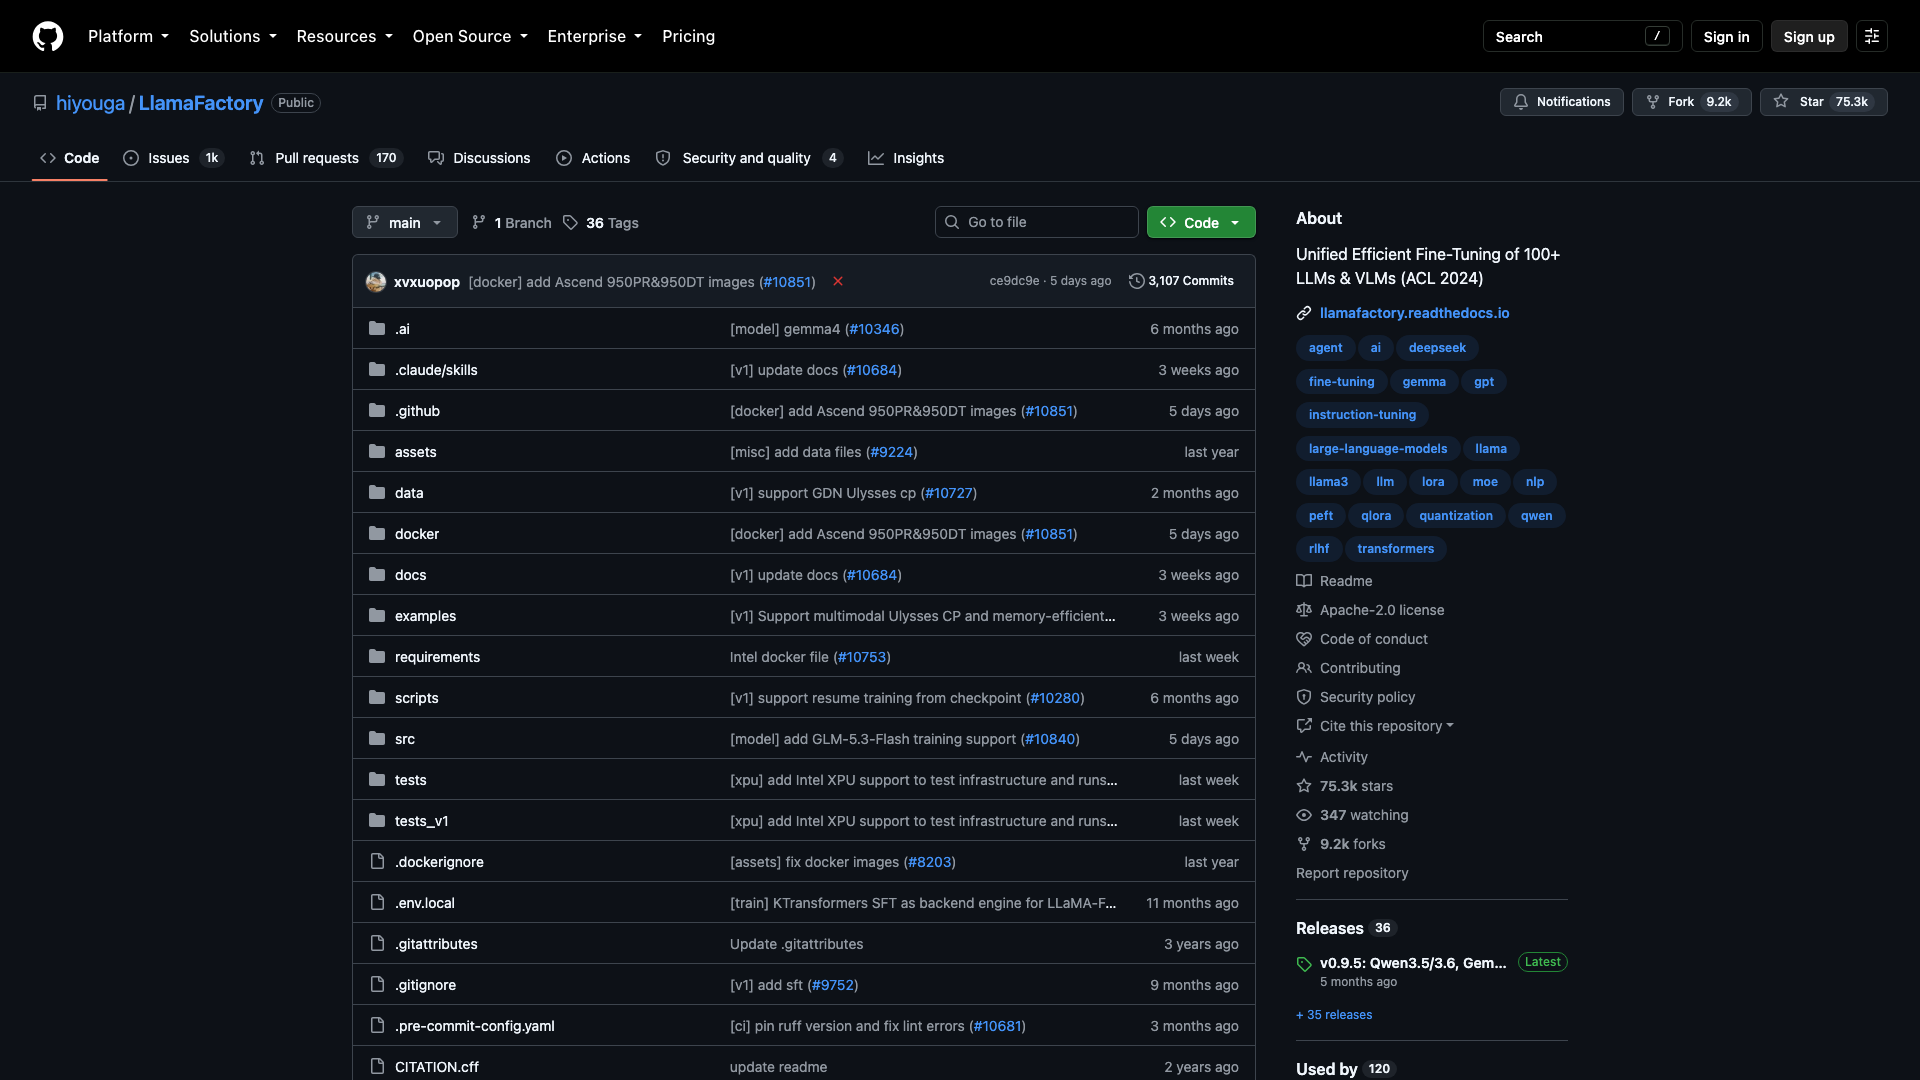Viewport: 1920px width, 1080px height.
Task: Open the Actions tab
Action: click(x=593, y=158)
